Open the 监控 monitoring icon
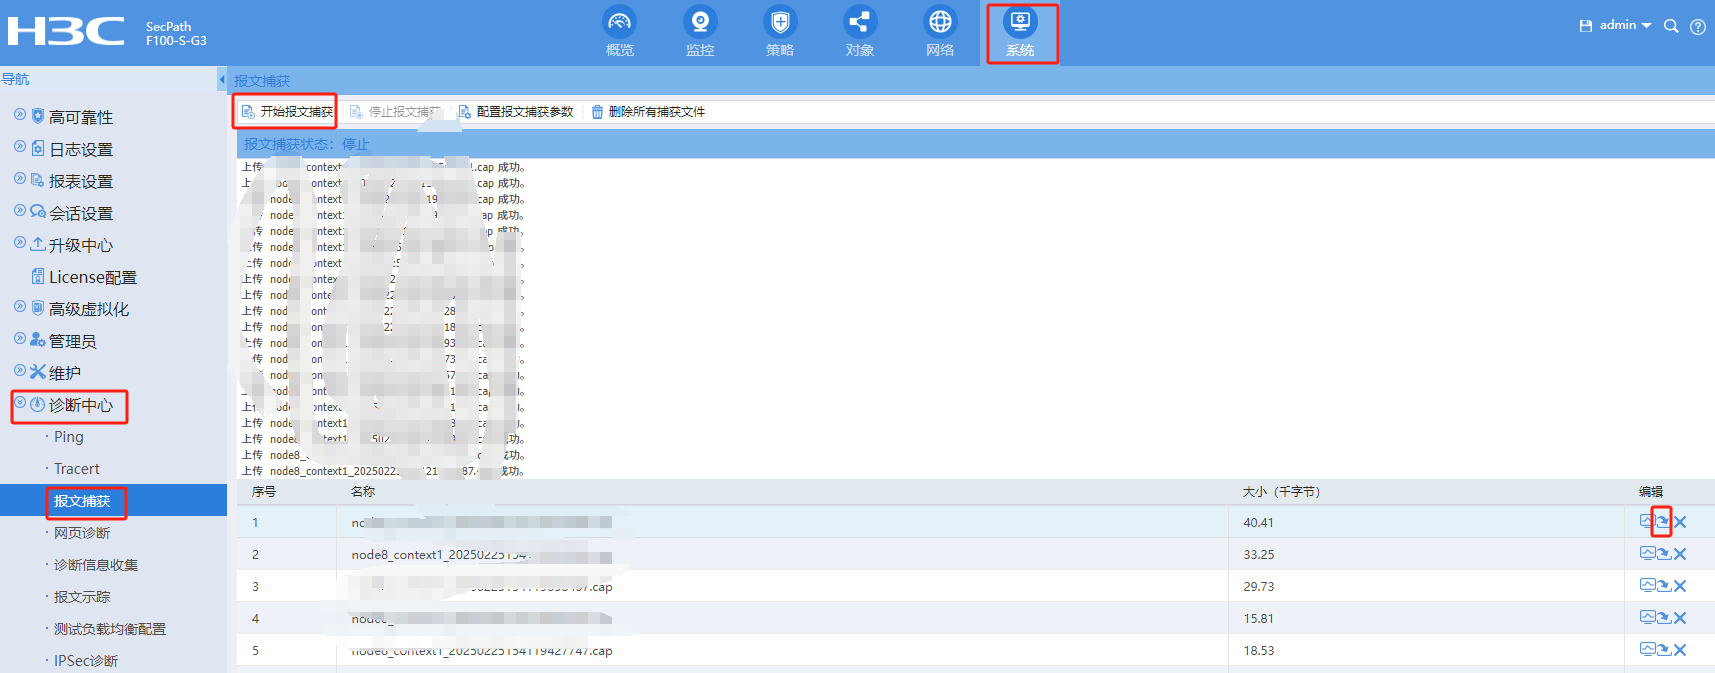This screenshot has width=1715, height=673. (700, 23)
